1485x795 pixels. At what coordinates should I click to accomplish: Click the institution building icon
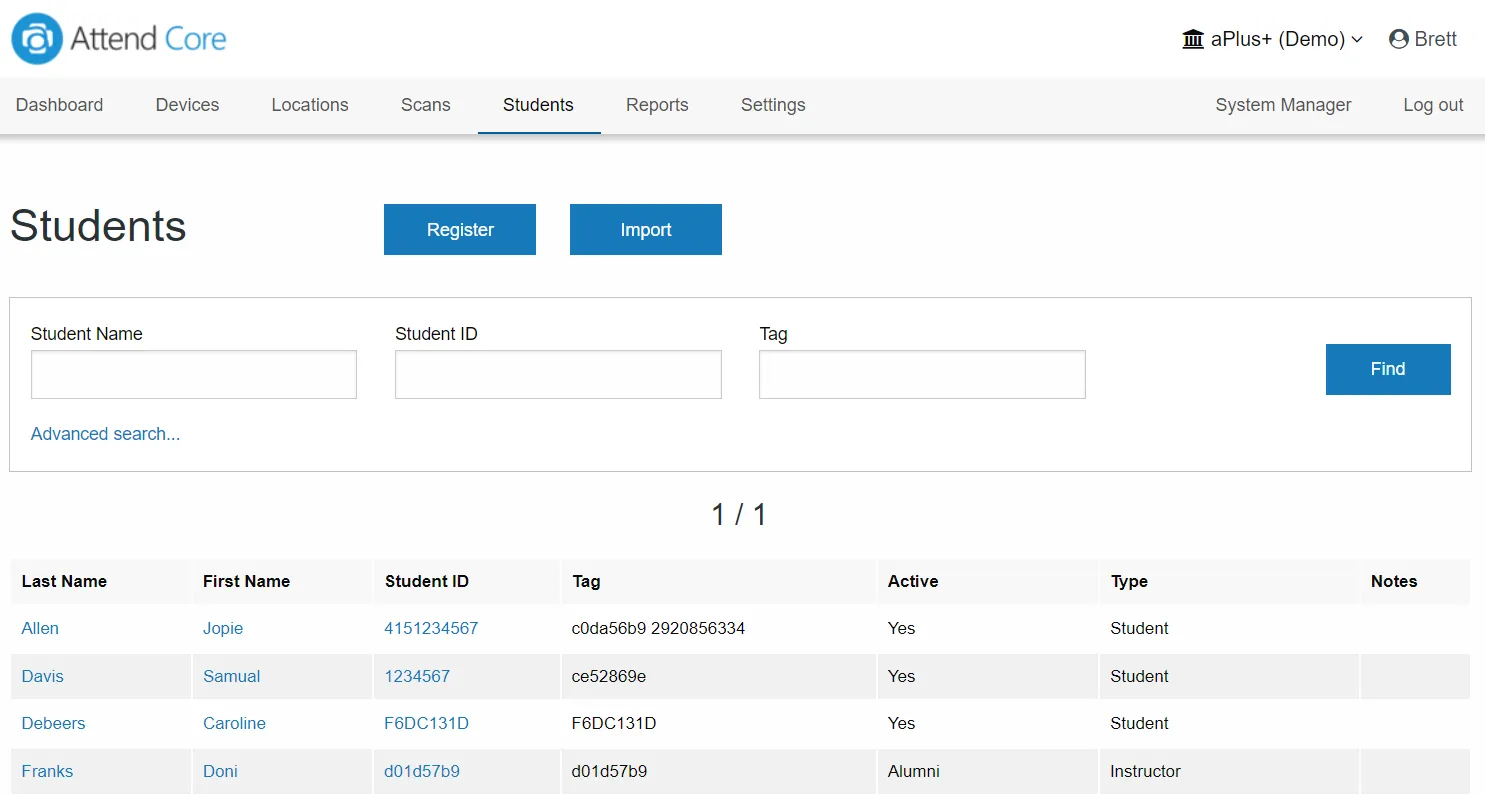point(1193,39)
